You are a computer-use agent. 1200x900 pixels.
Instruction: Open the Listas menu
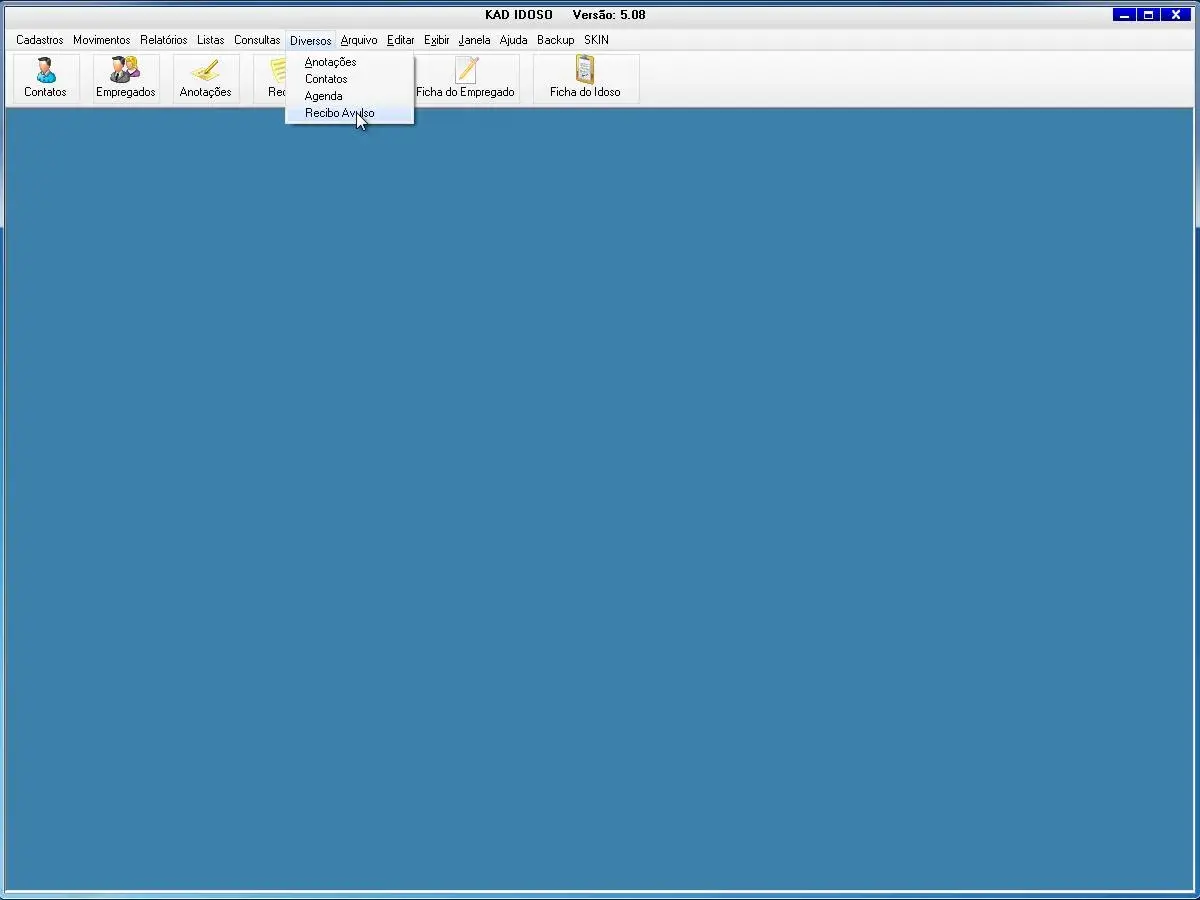(210, 40)
